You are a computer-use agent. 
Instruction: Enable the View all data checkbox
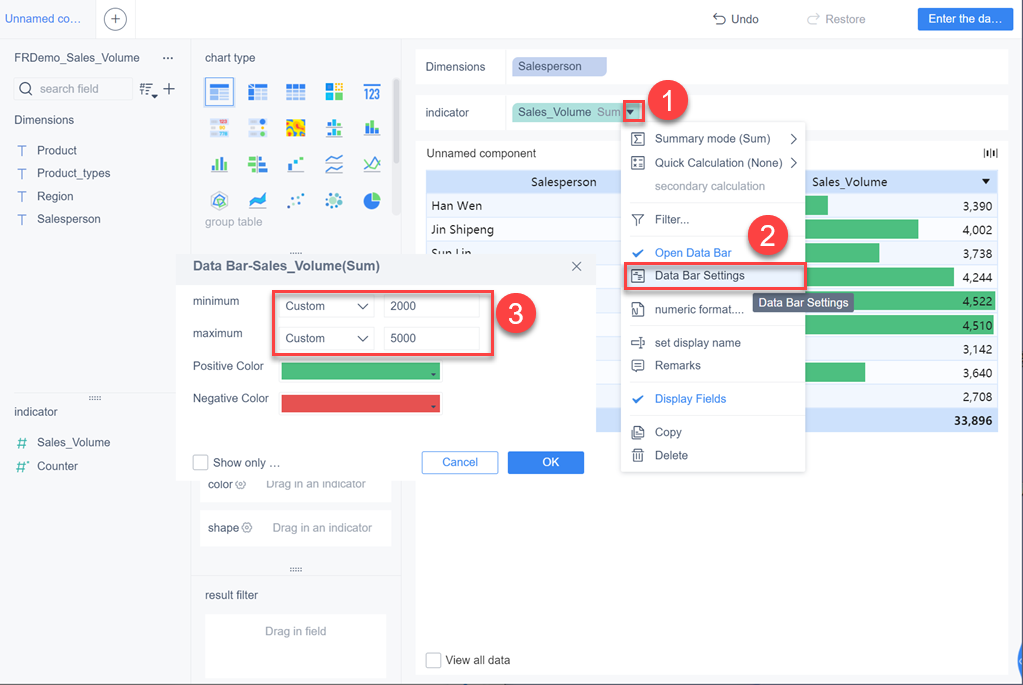433,660
